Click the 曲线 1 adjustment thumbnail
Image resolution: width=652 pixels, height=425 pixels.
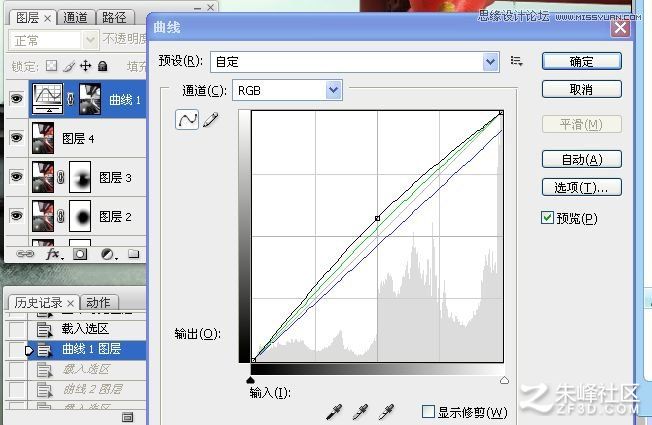pyautogui.click(x=48, y=99)
